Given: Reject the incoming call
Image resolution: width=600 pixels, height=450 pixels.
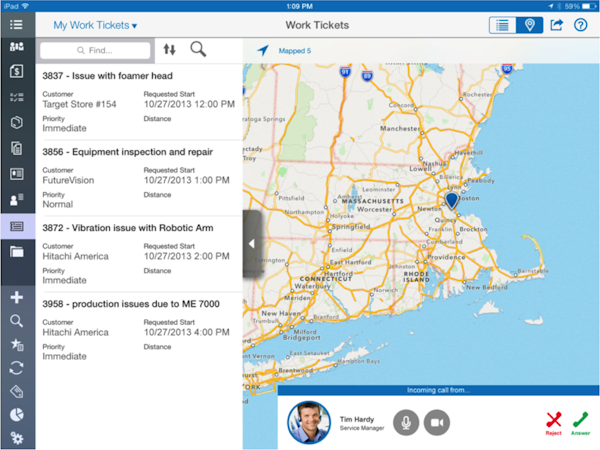Looking at the screenshot, I should pos(553,422).
